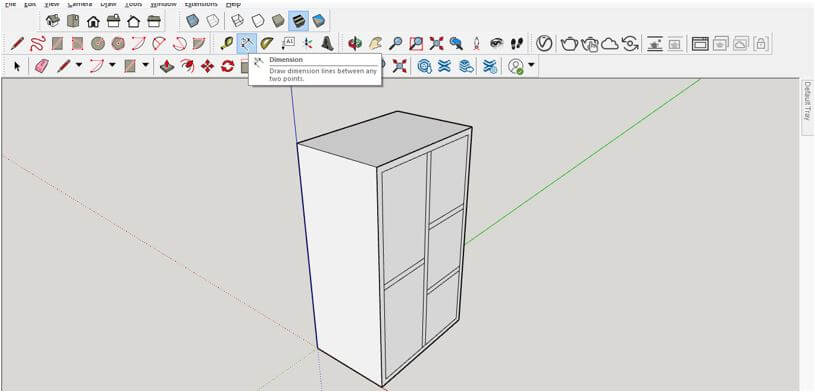
Task: Expand the Line tool dropdown arrow
Action: 79,66
